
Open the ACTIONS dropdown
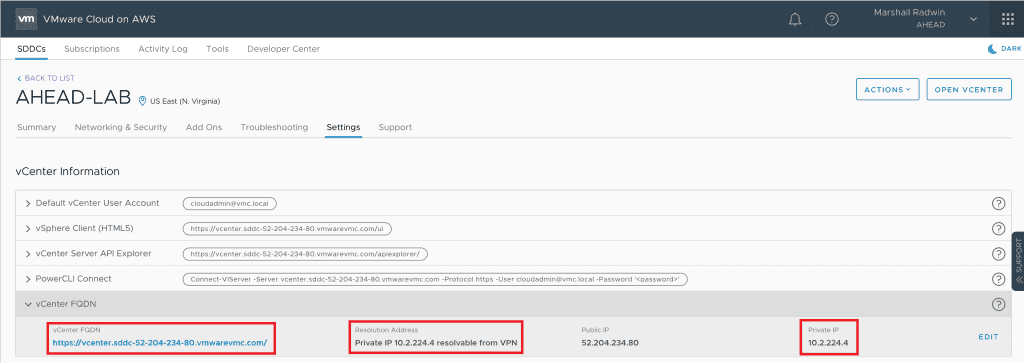pyautogui.click(x=888, y=89)
